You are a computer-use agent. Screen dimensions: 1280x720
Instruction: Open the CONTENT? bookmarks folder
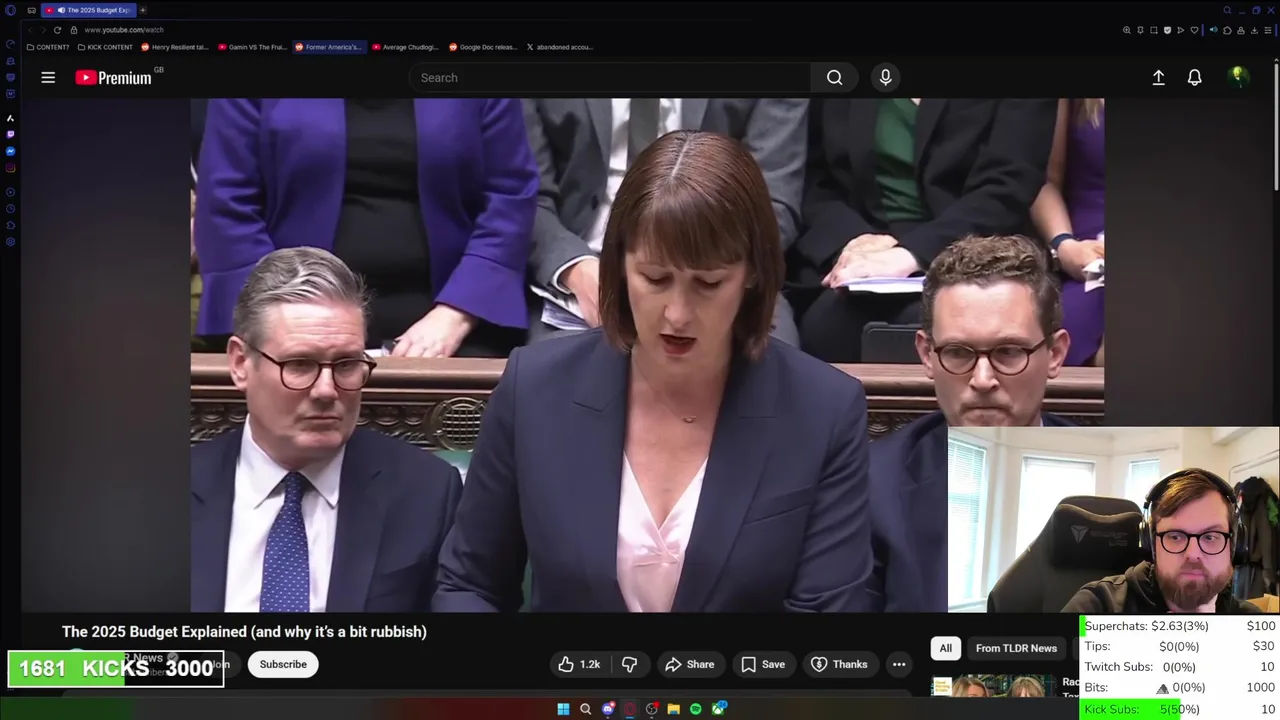click(48, 47)
